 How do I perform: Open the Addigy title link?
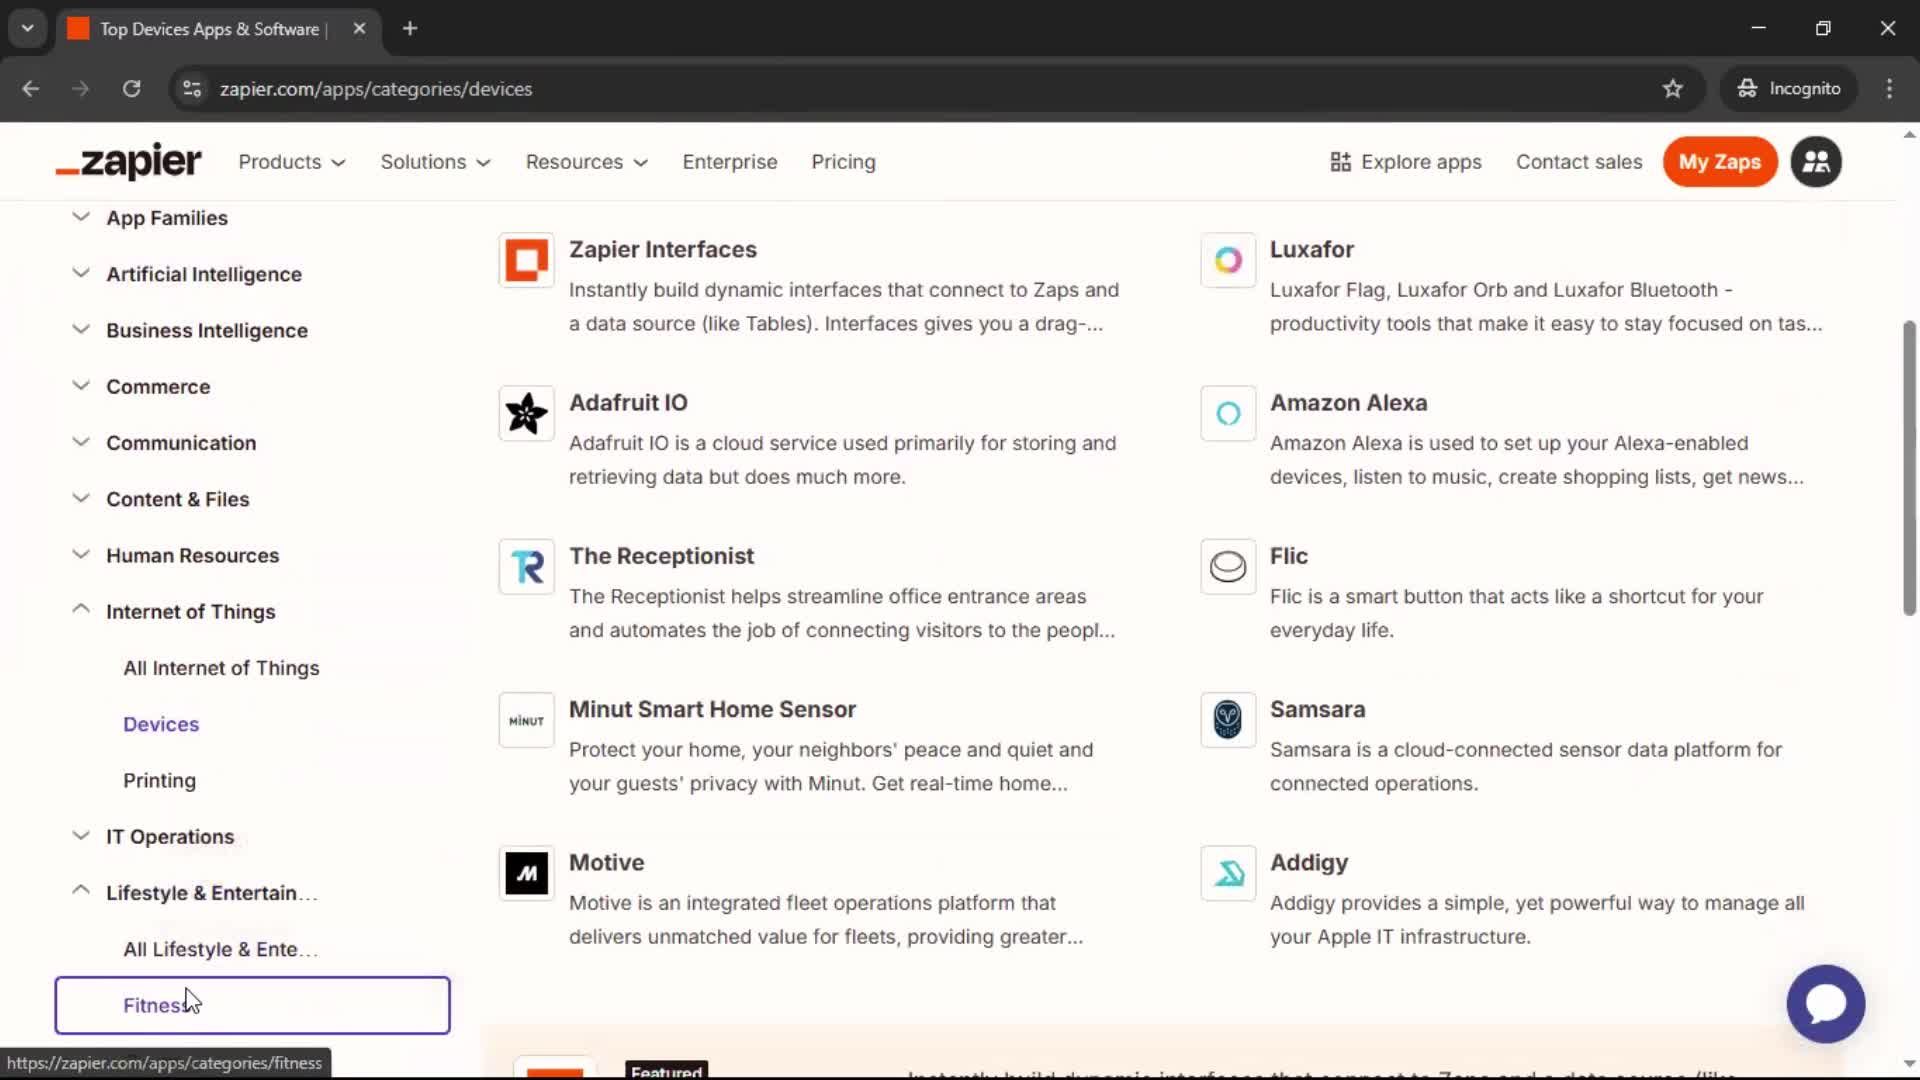[x=1309, y=862]
